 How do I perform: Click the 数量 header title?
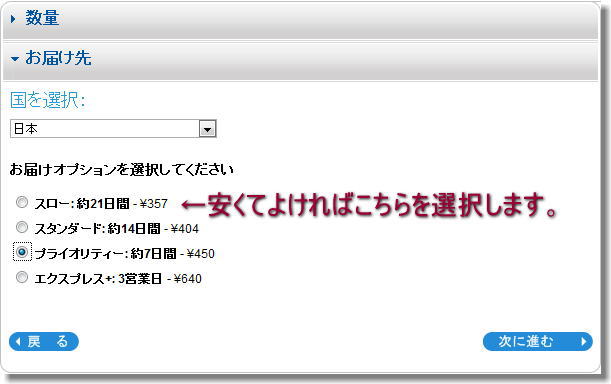[x=42, y=18]
